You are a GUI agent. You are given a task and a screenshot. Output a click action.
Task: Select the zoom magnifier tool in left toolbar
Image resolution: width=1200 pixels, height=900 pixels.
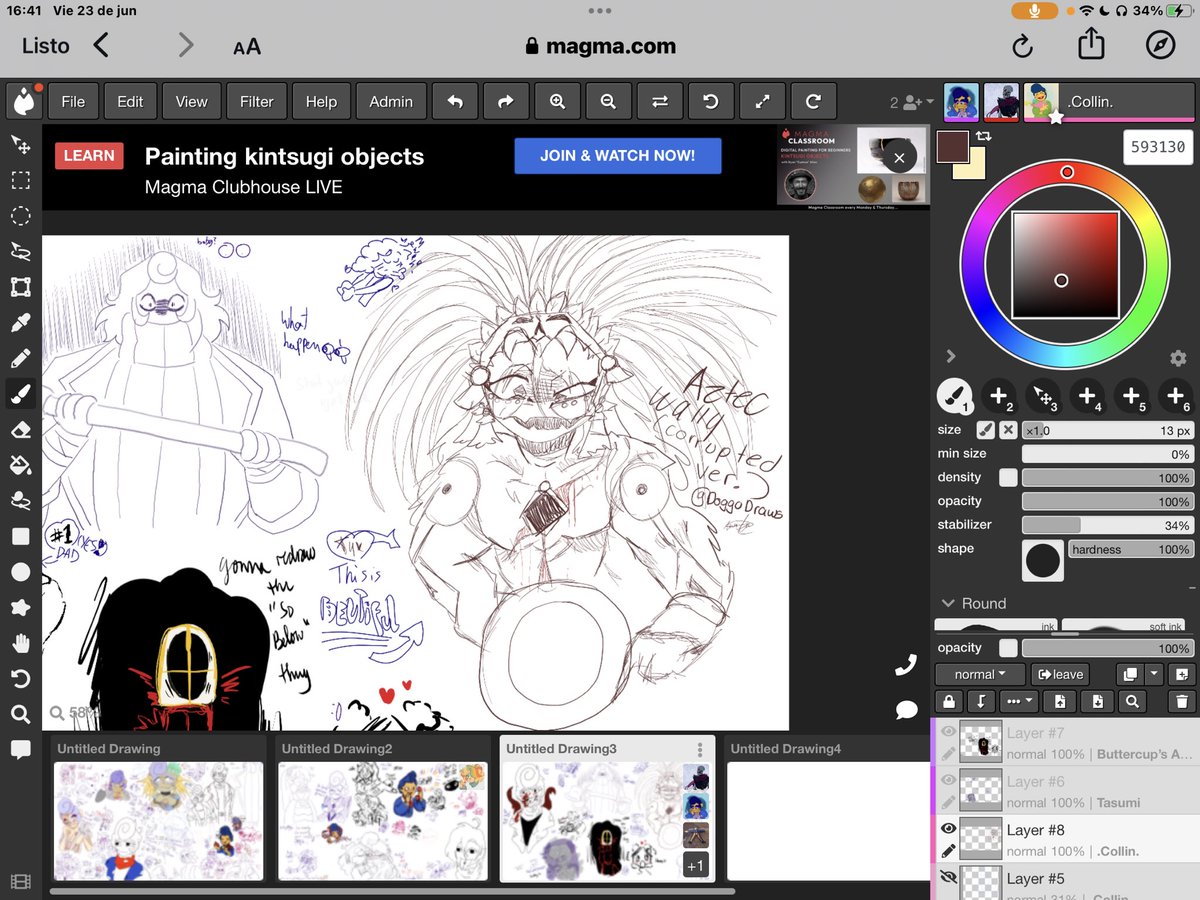(20, 714)
